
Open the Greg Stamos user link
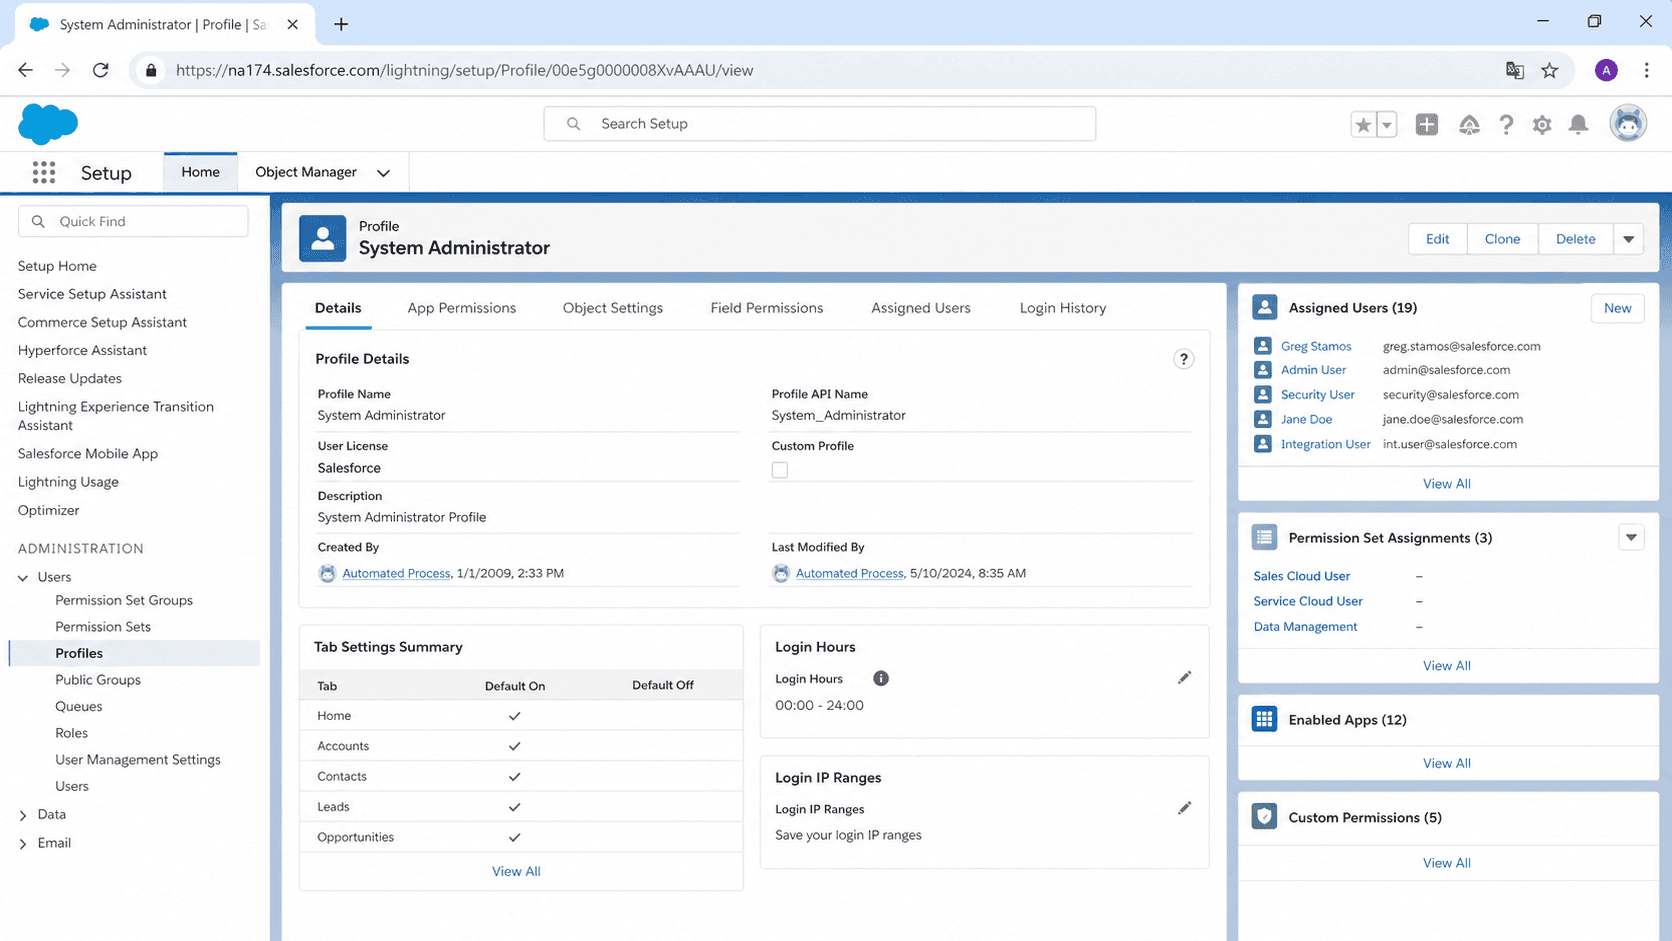1316,346
